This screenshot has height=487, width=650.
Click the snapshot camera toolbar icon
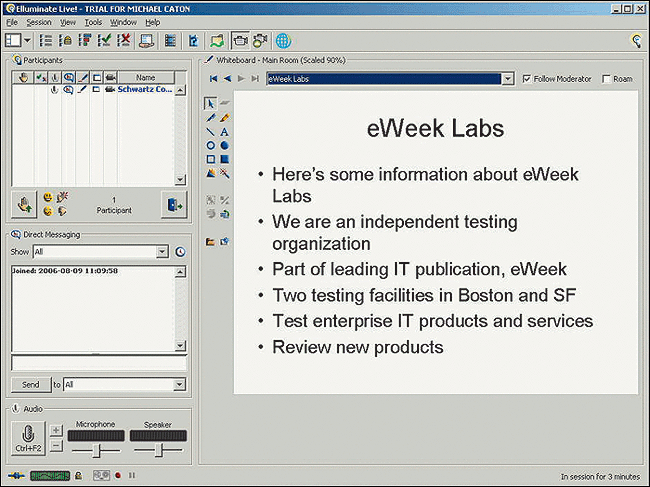pos(240,41)
